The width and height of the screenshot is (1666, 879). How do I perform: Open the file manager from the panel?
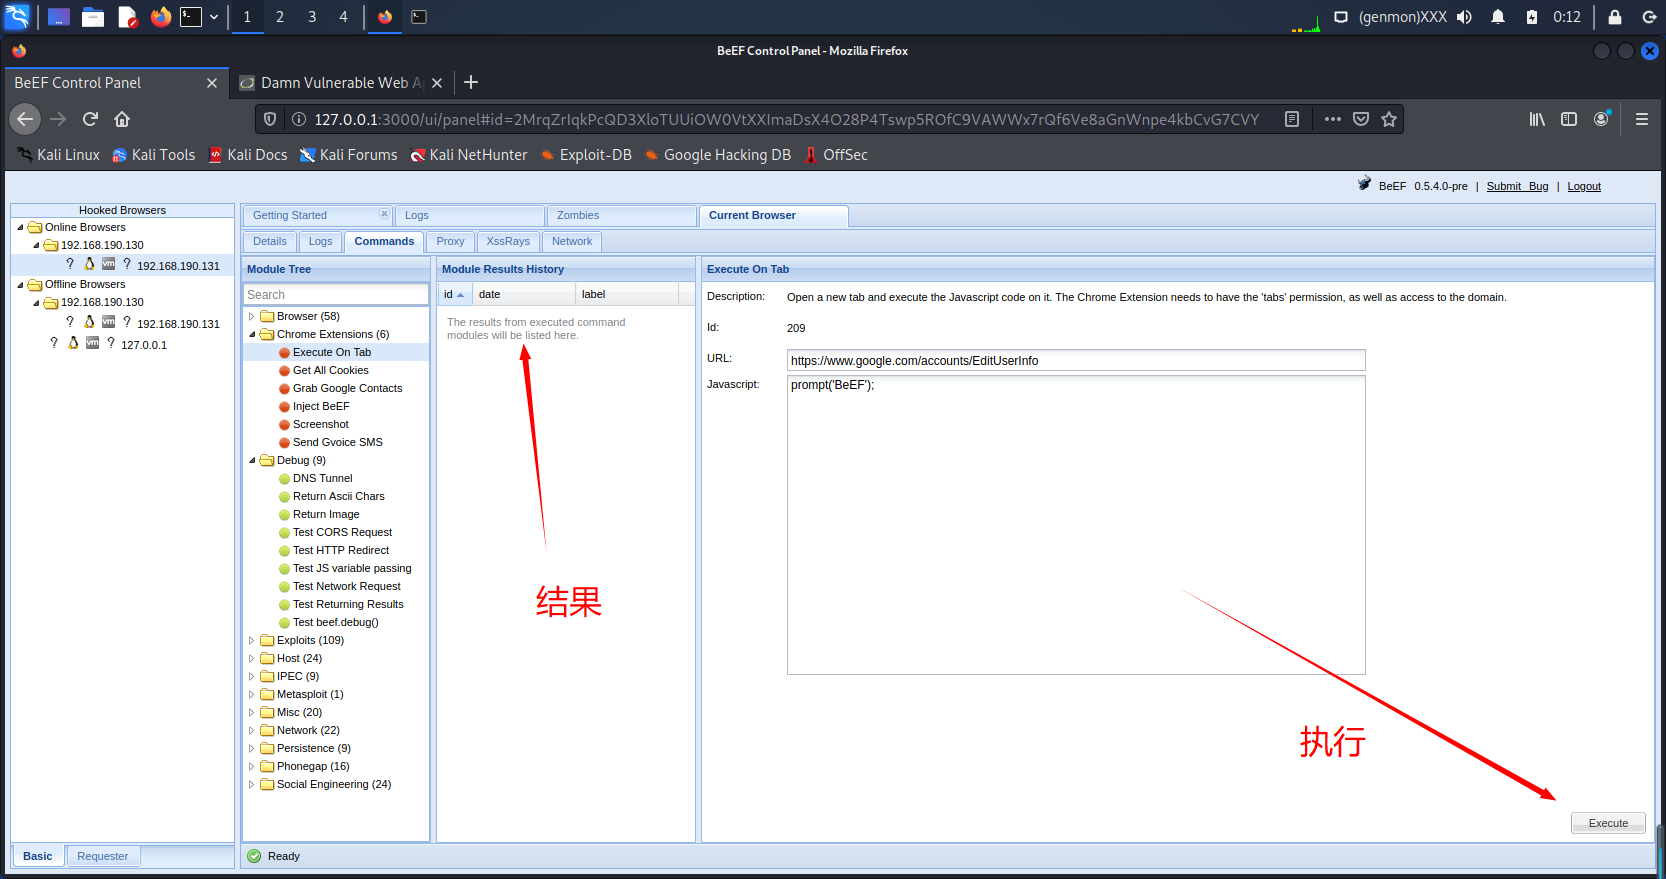(x=93, y=17)
